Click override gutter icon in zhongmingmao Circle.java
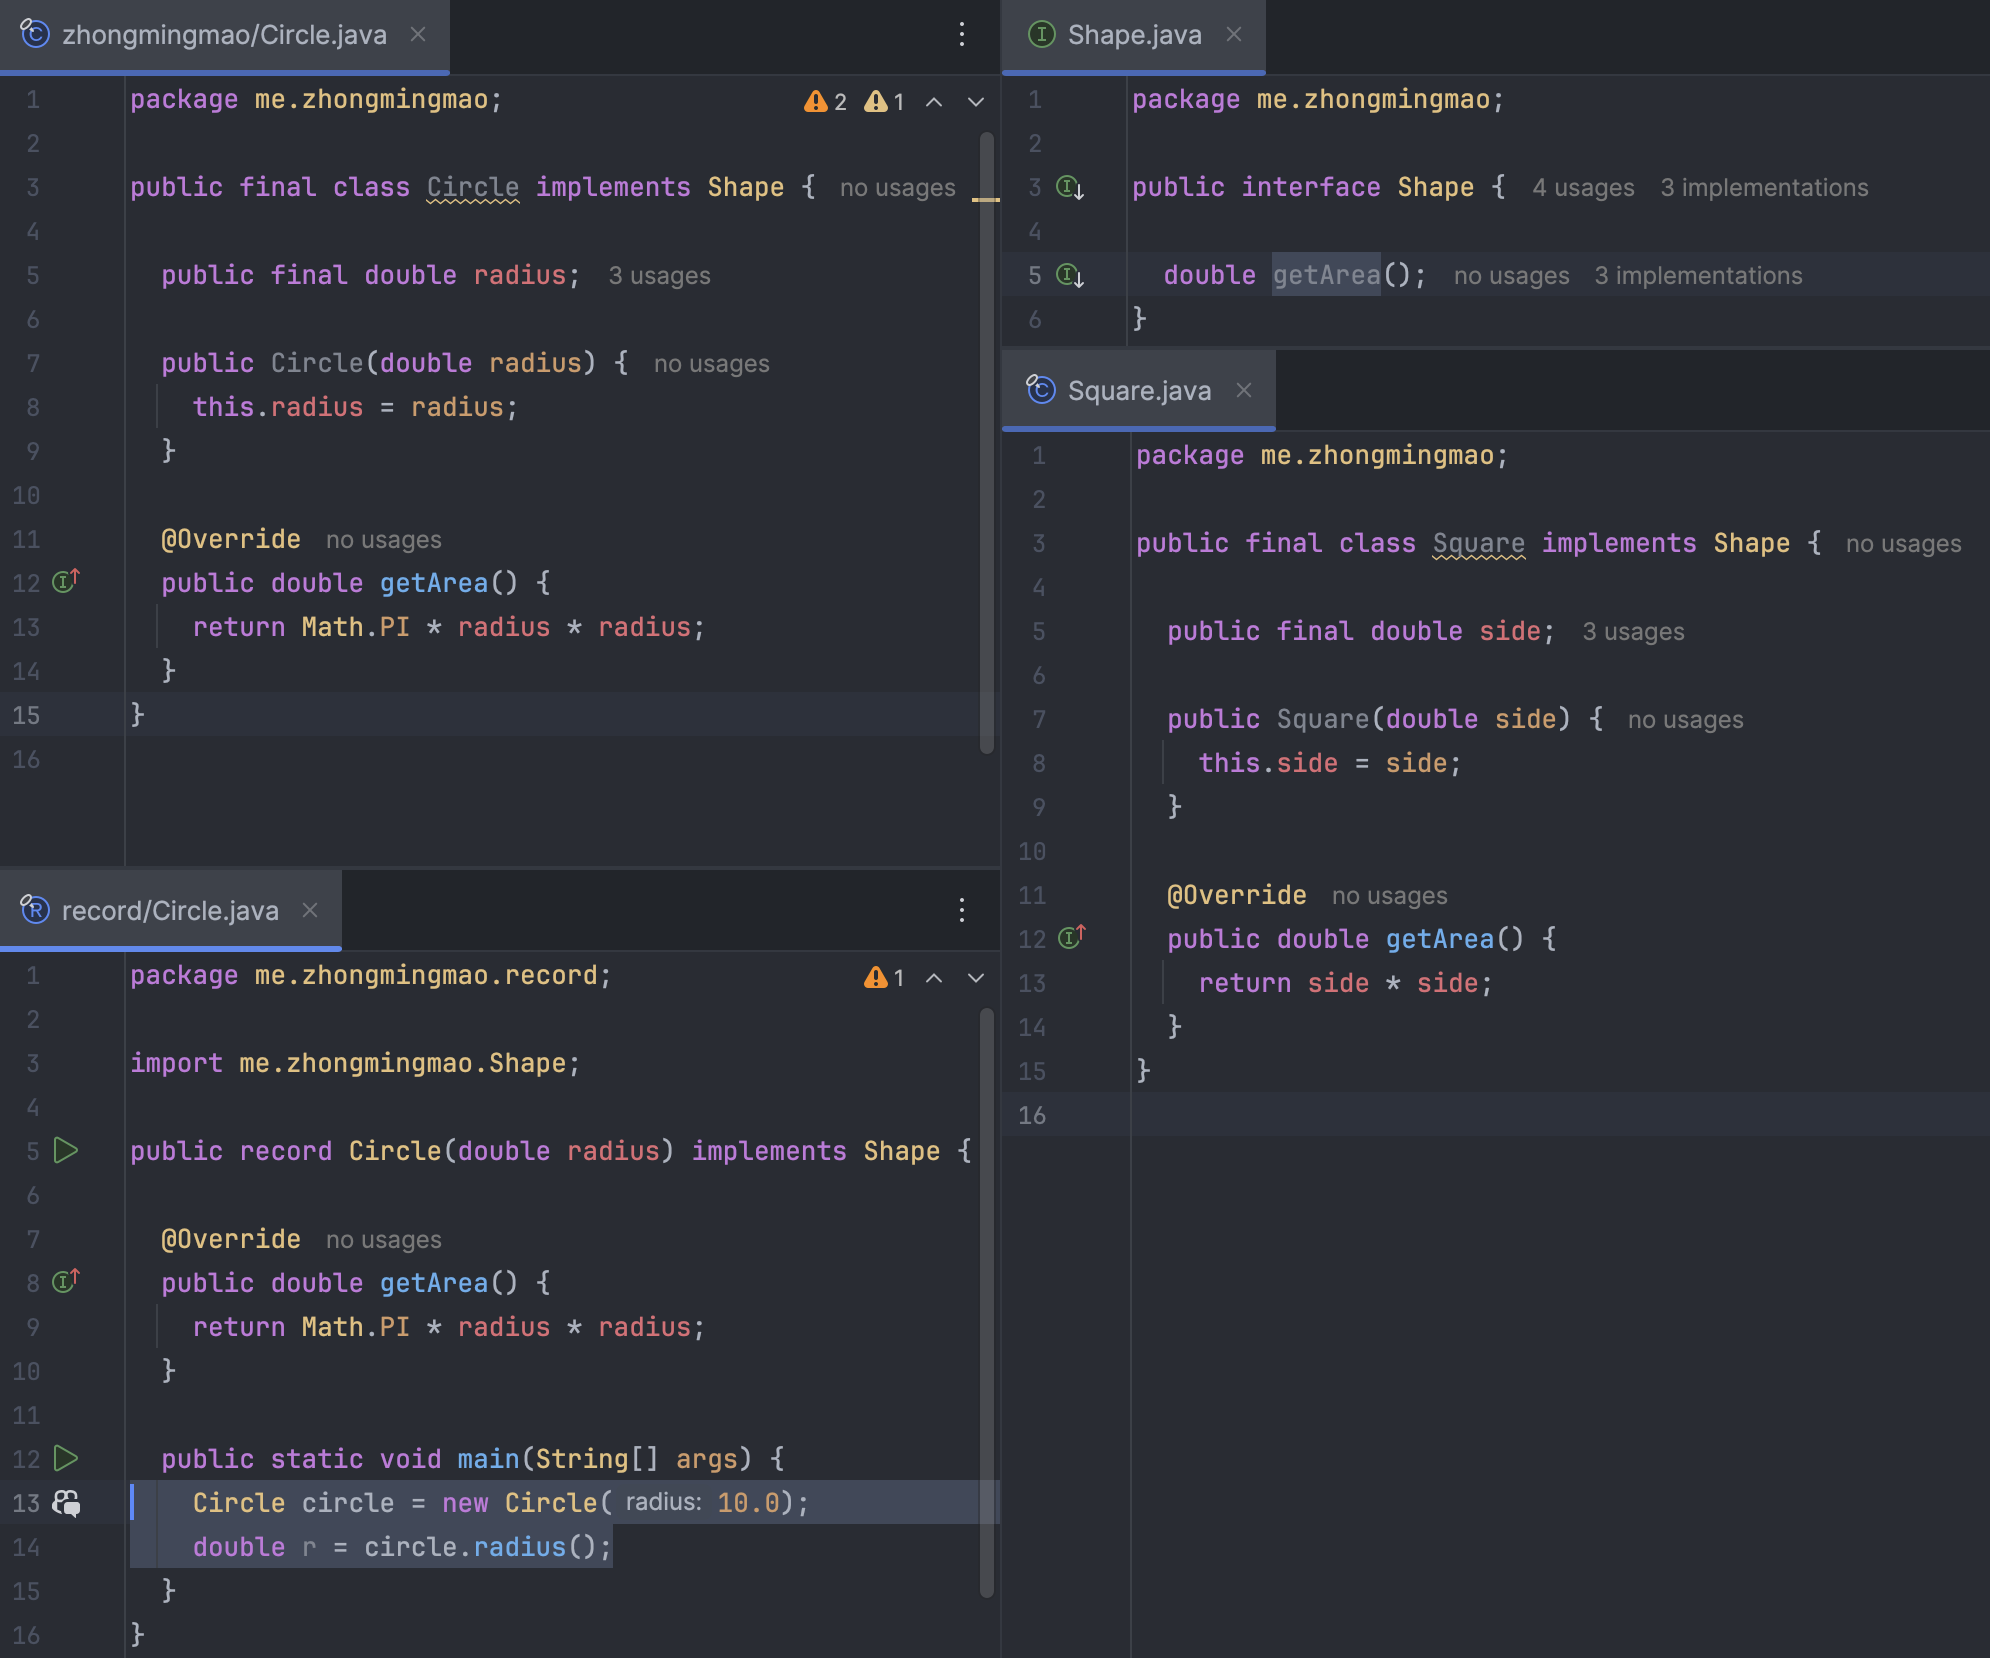 pyautogui.click(x=66, y=582)
